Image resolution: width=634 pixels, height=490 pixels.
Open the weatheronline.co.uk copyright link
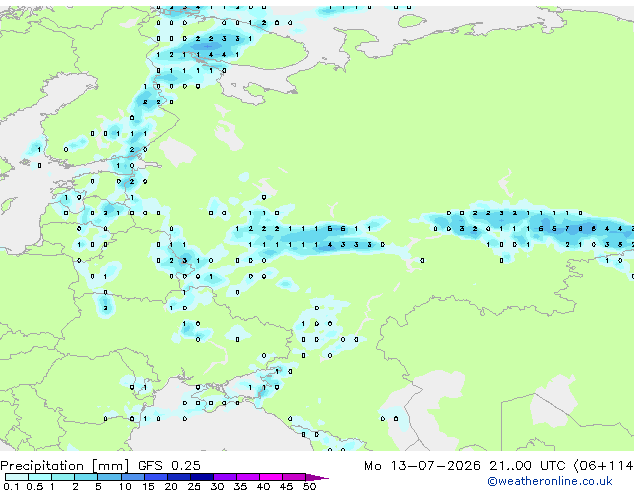[550, 481]
